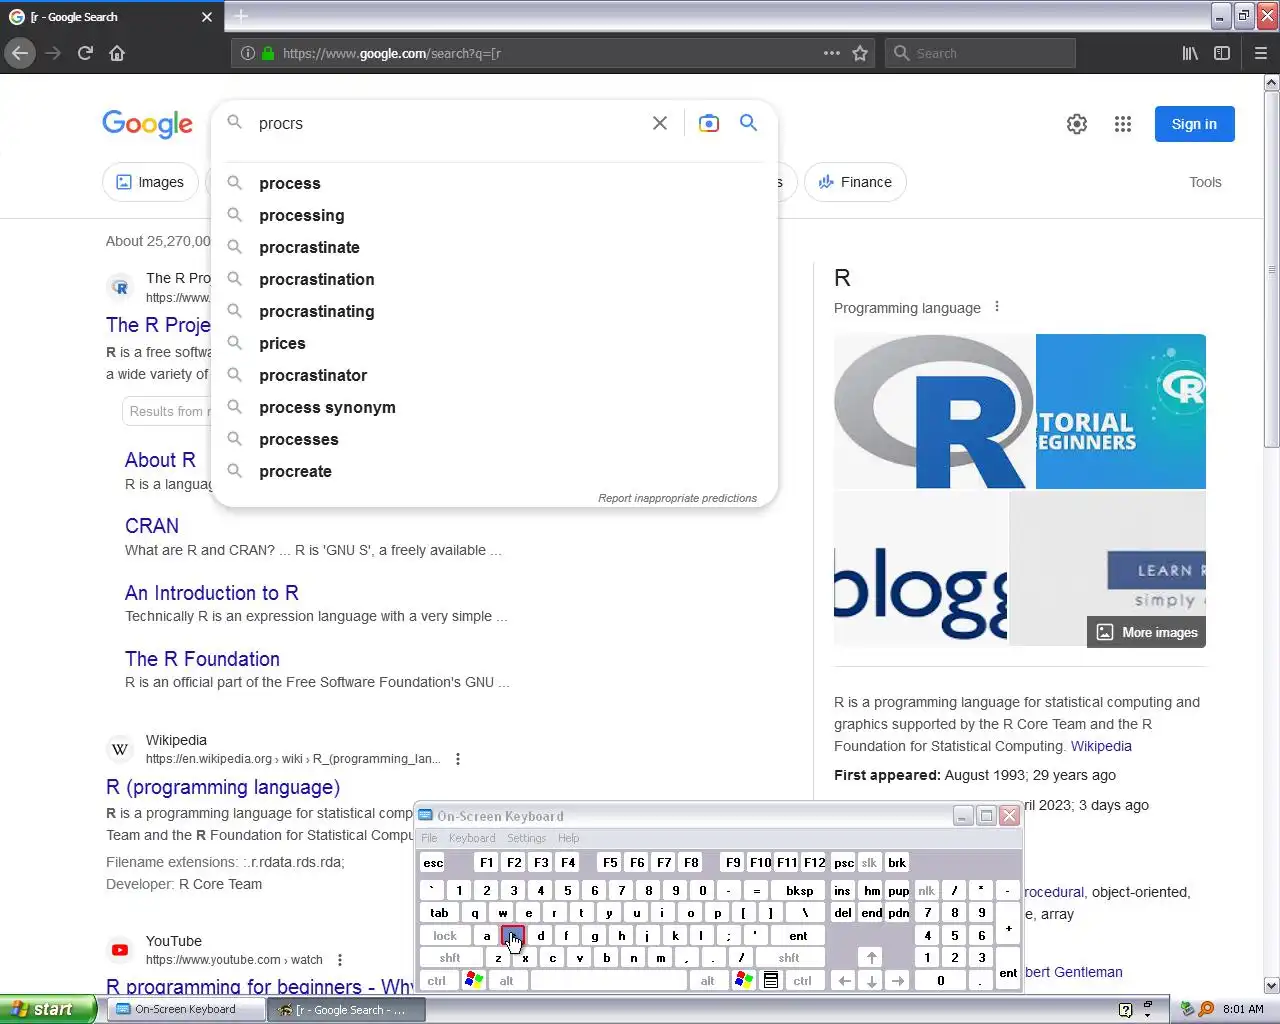1280x1024 pixels.
Task: Click More images button in knowledge panel
Action: coord(1146,632)
